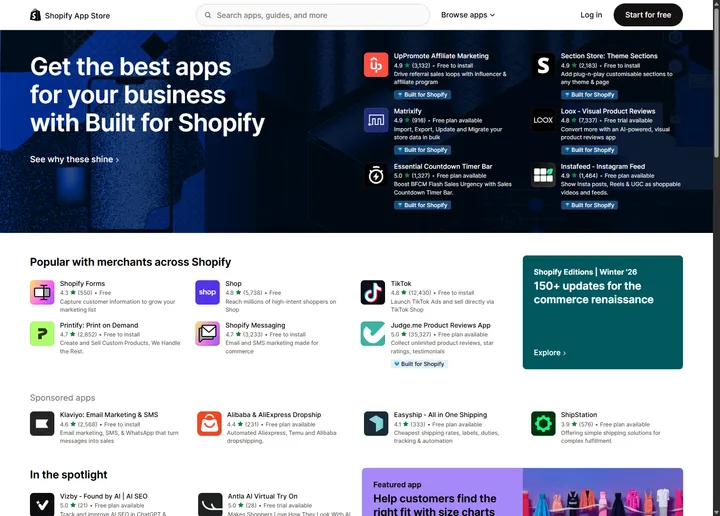Open Antla AI Virtual Try On icon
Screen dimensions: 720x516
tap(210, 505)
